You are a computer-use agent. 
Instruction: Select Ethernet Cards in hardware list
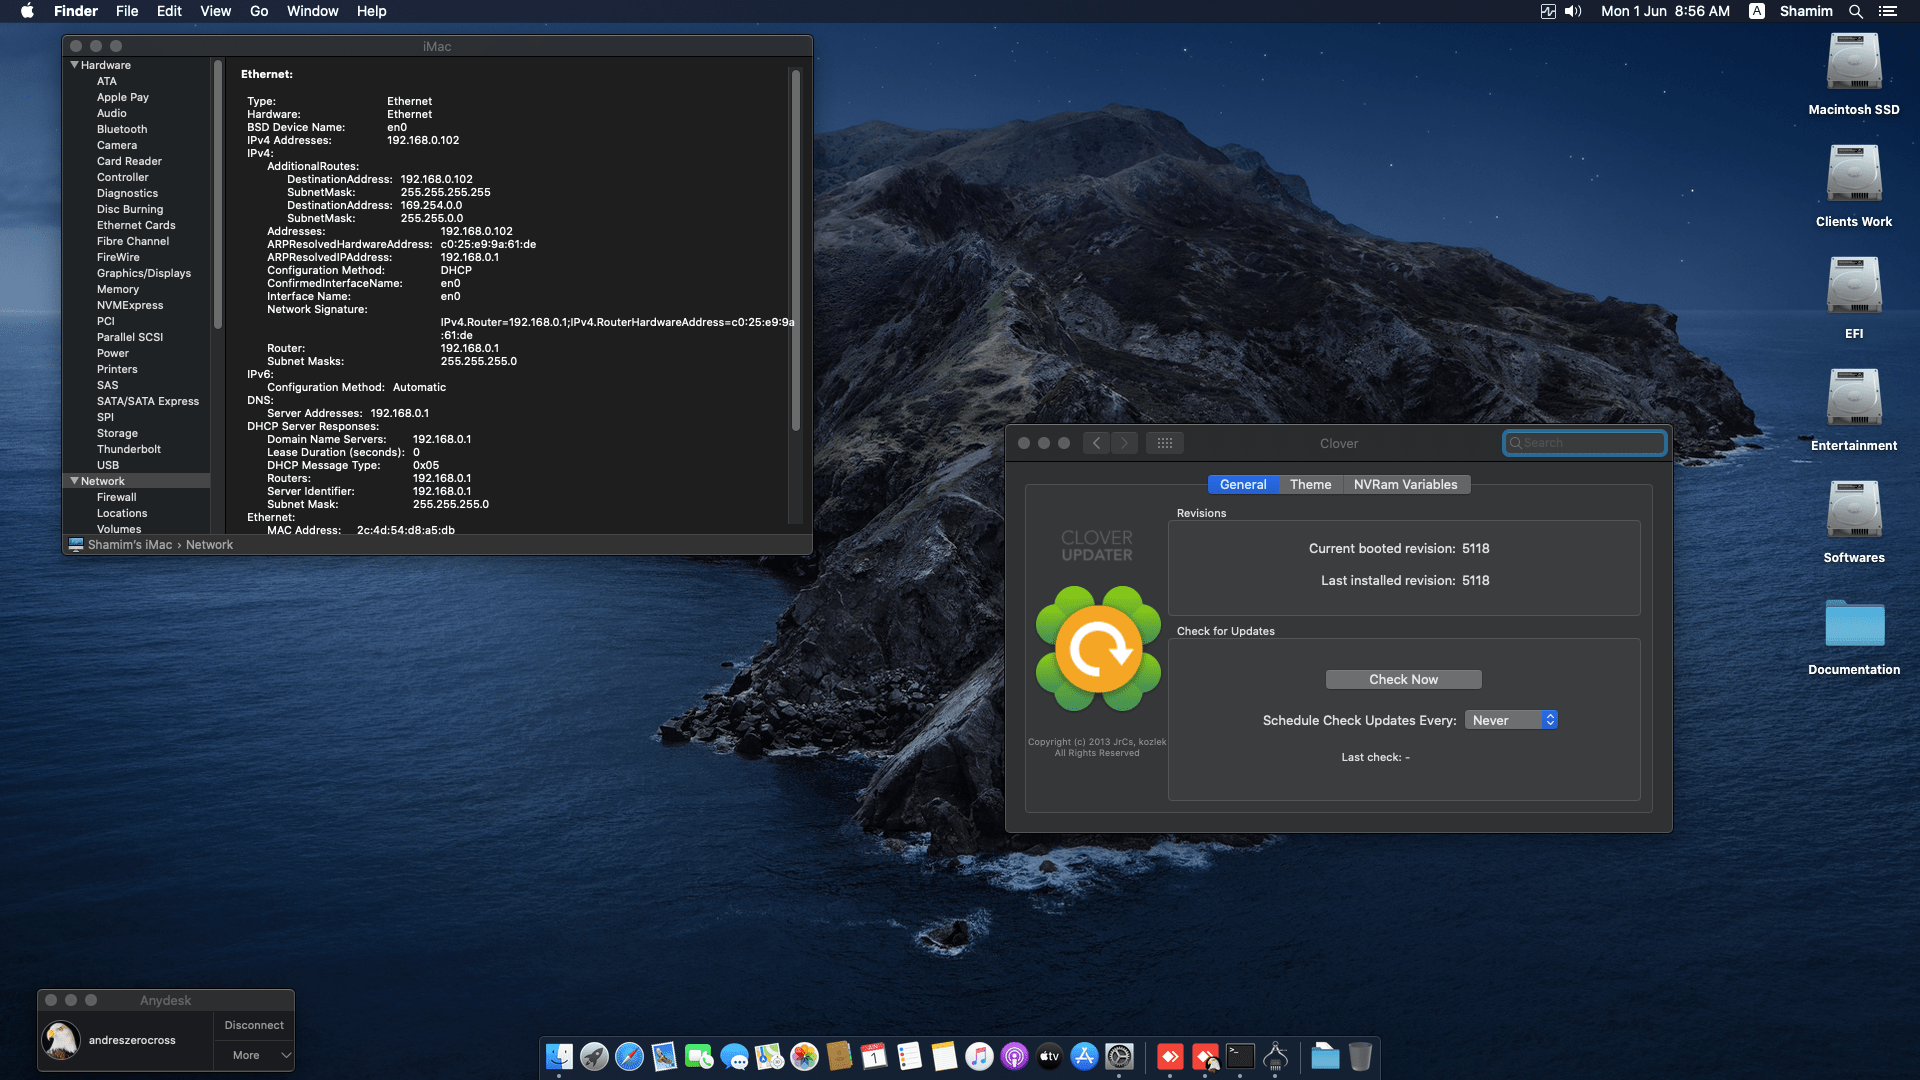click(x=136, y=225)
